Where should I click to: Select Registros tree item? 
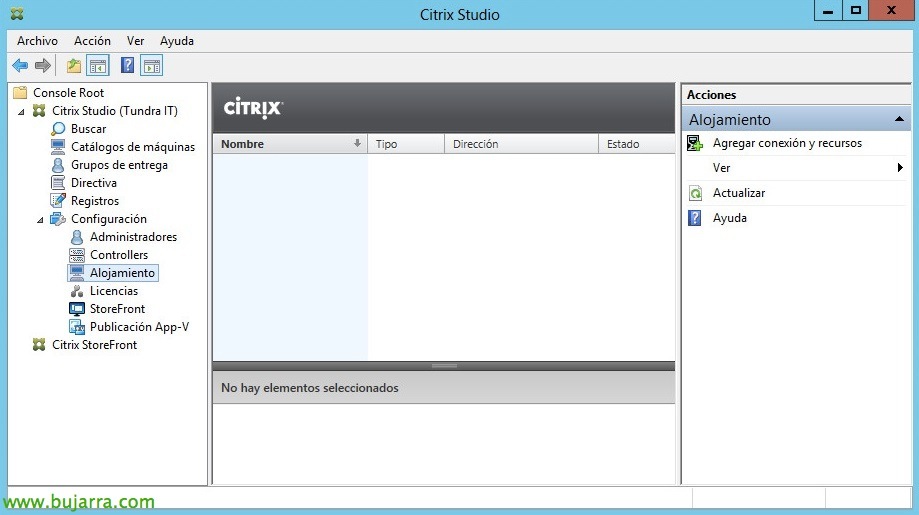click(x=95, y=201)
